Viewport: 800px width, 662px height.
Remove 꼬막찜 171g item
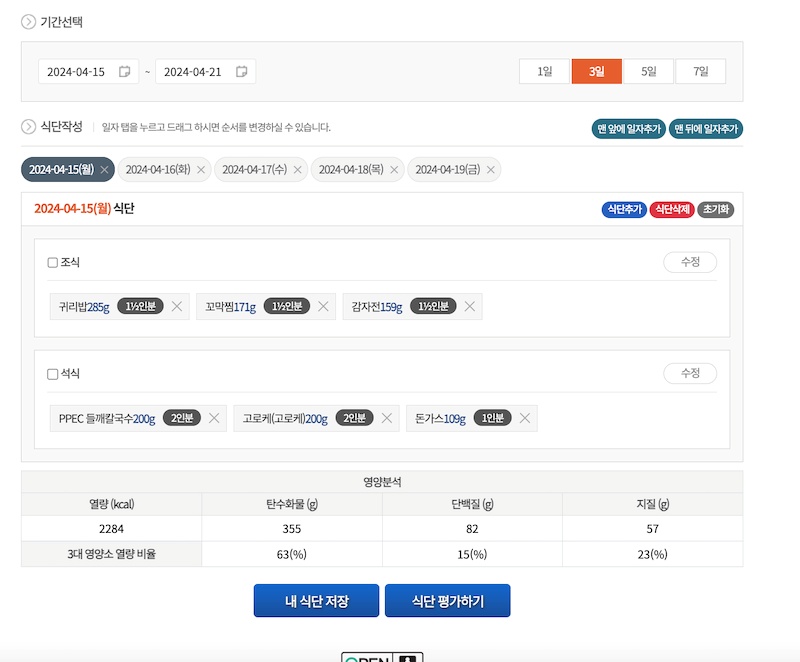[x=323, y=306]
